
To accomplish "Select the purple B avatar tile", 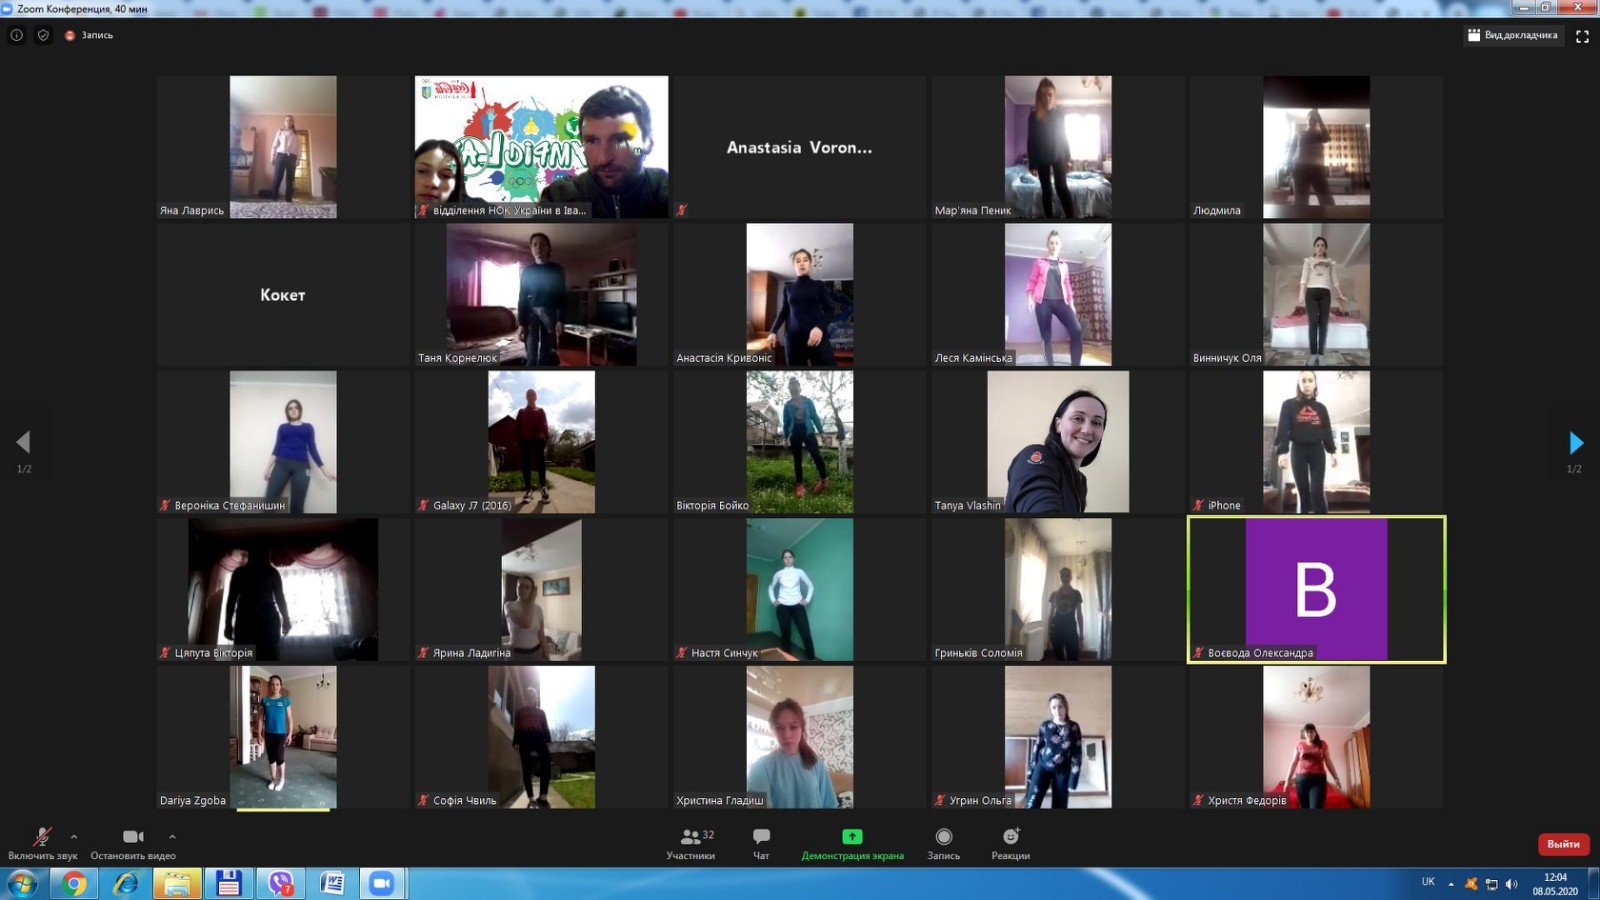I will click(1316, 589).
